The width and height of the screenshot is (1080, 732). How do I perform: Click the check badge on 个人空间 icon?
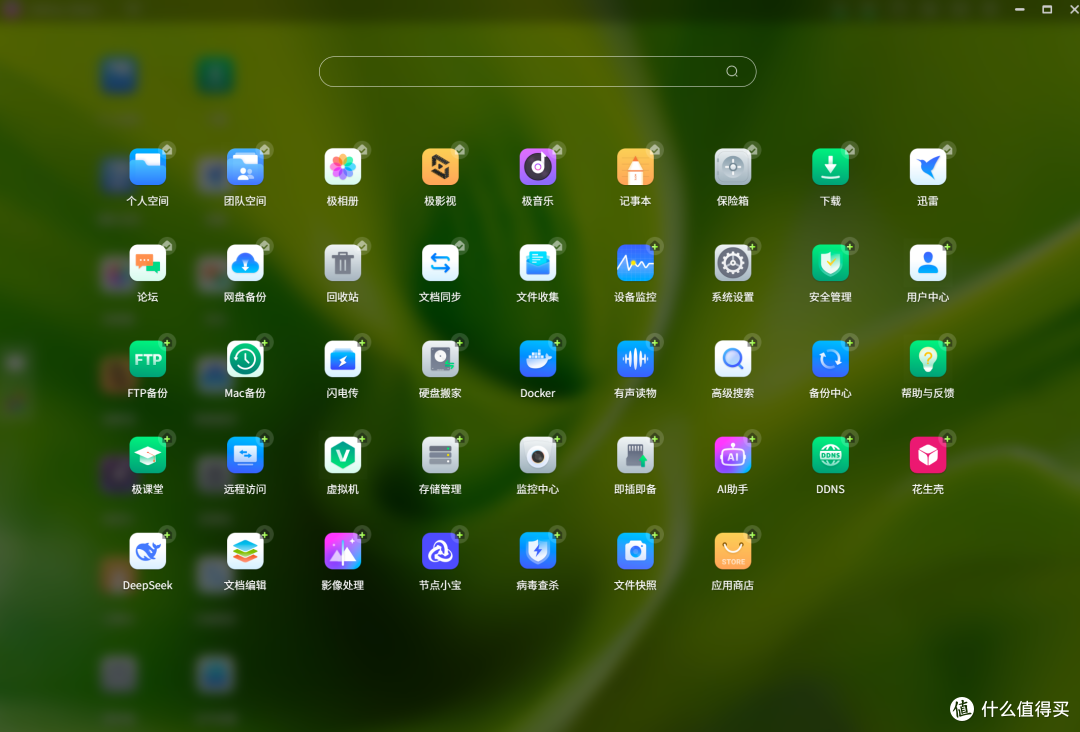tap(167, 150)
